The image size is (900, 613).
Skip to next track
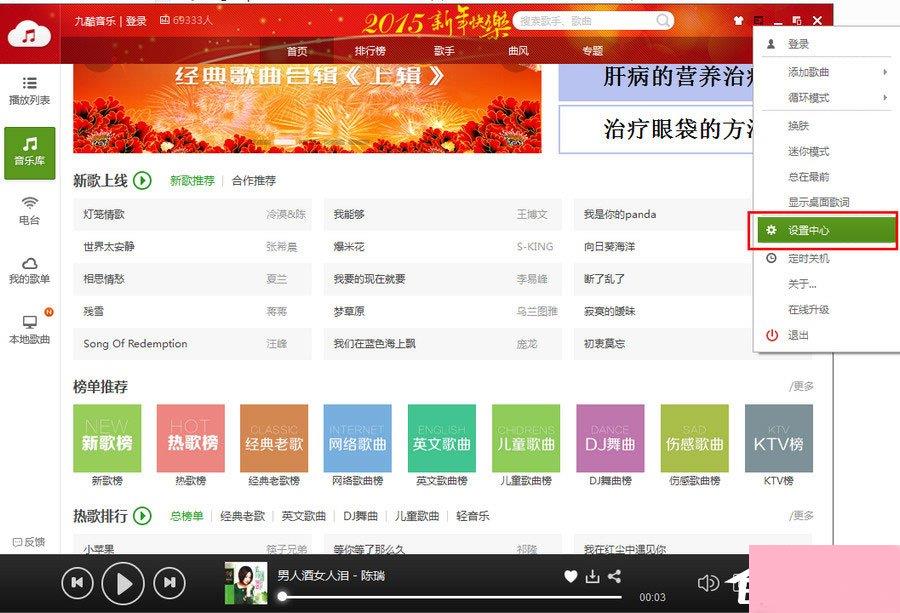click(169, 583)
